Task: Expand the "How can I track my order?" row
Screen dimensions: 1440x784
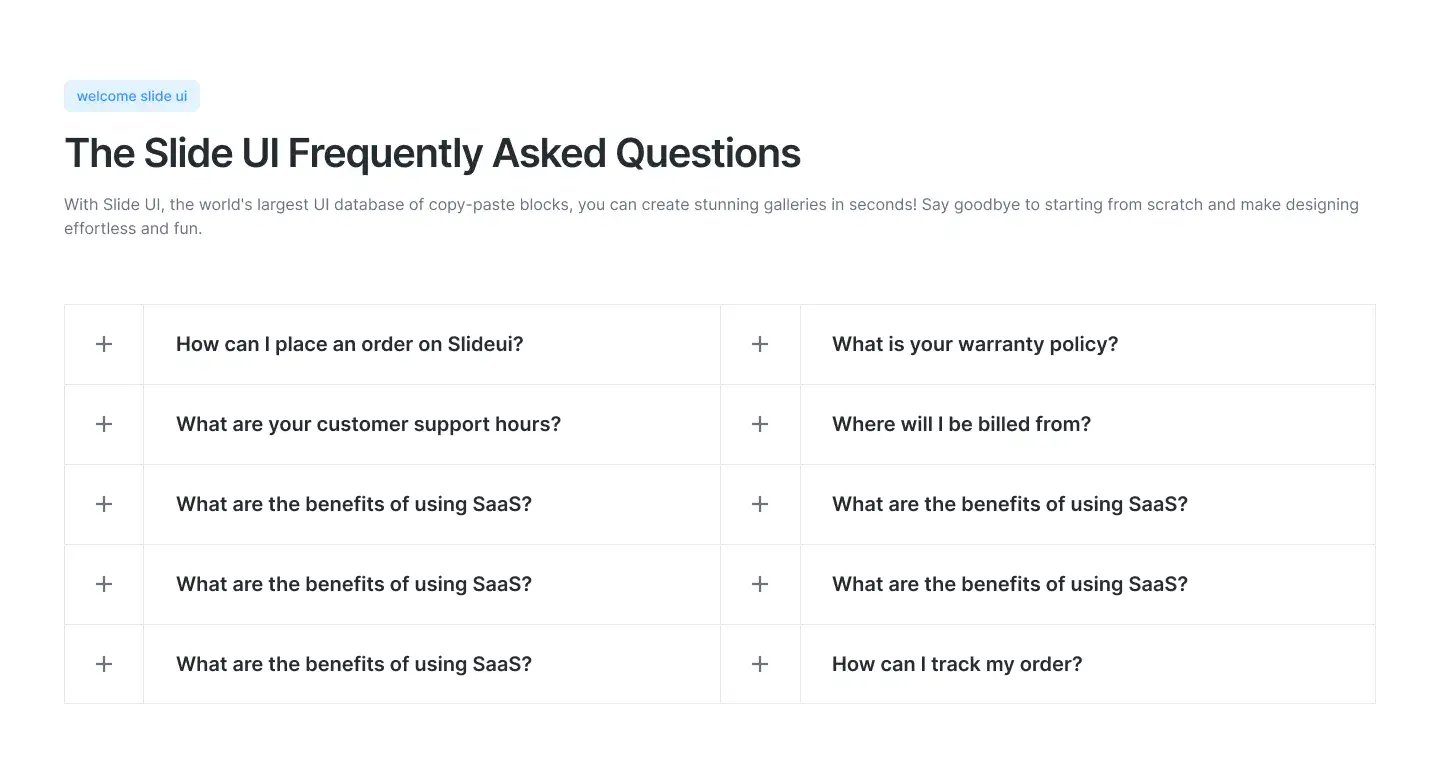Action: pyautogui.click(x=956, y=664)
